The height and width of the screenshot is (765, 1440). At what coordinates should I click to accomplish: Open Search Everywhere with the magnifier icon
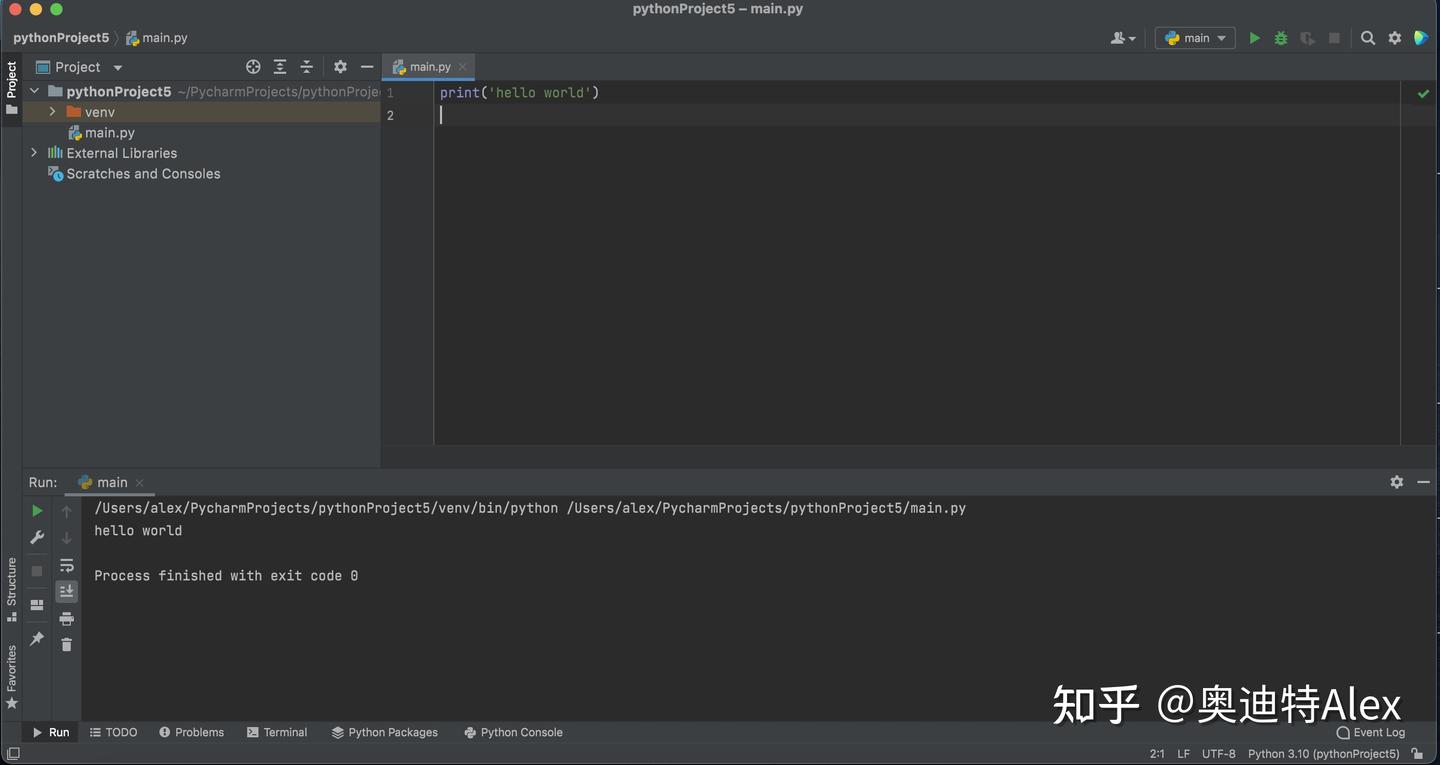[x=1368, y=37]
